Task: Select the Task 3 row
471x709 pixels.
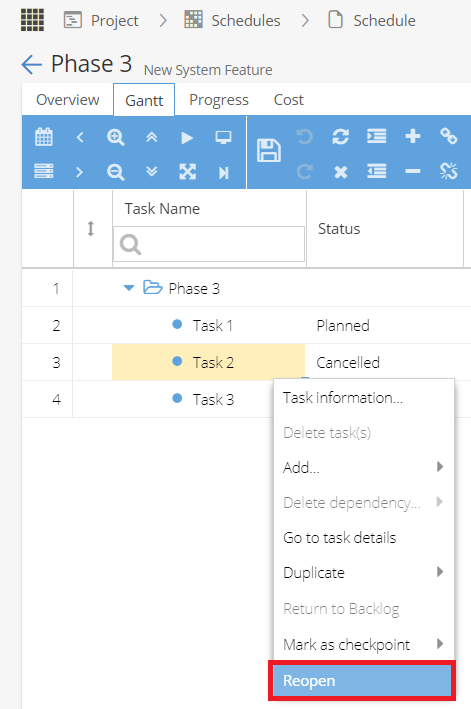Action: point(213,399)
